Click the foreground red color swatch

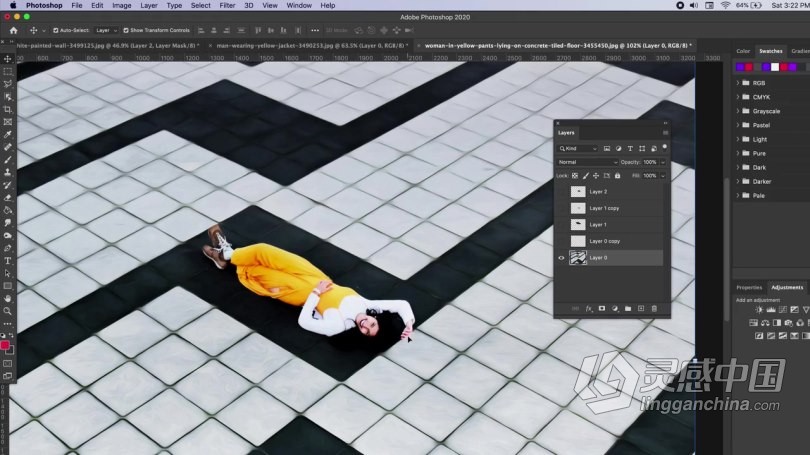point(5,346)
